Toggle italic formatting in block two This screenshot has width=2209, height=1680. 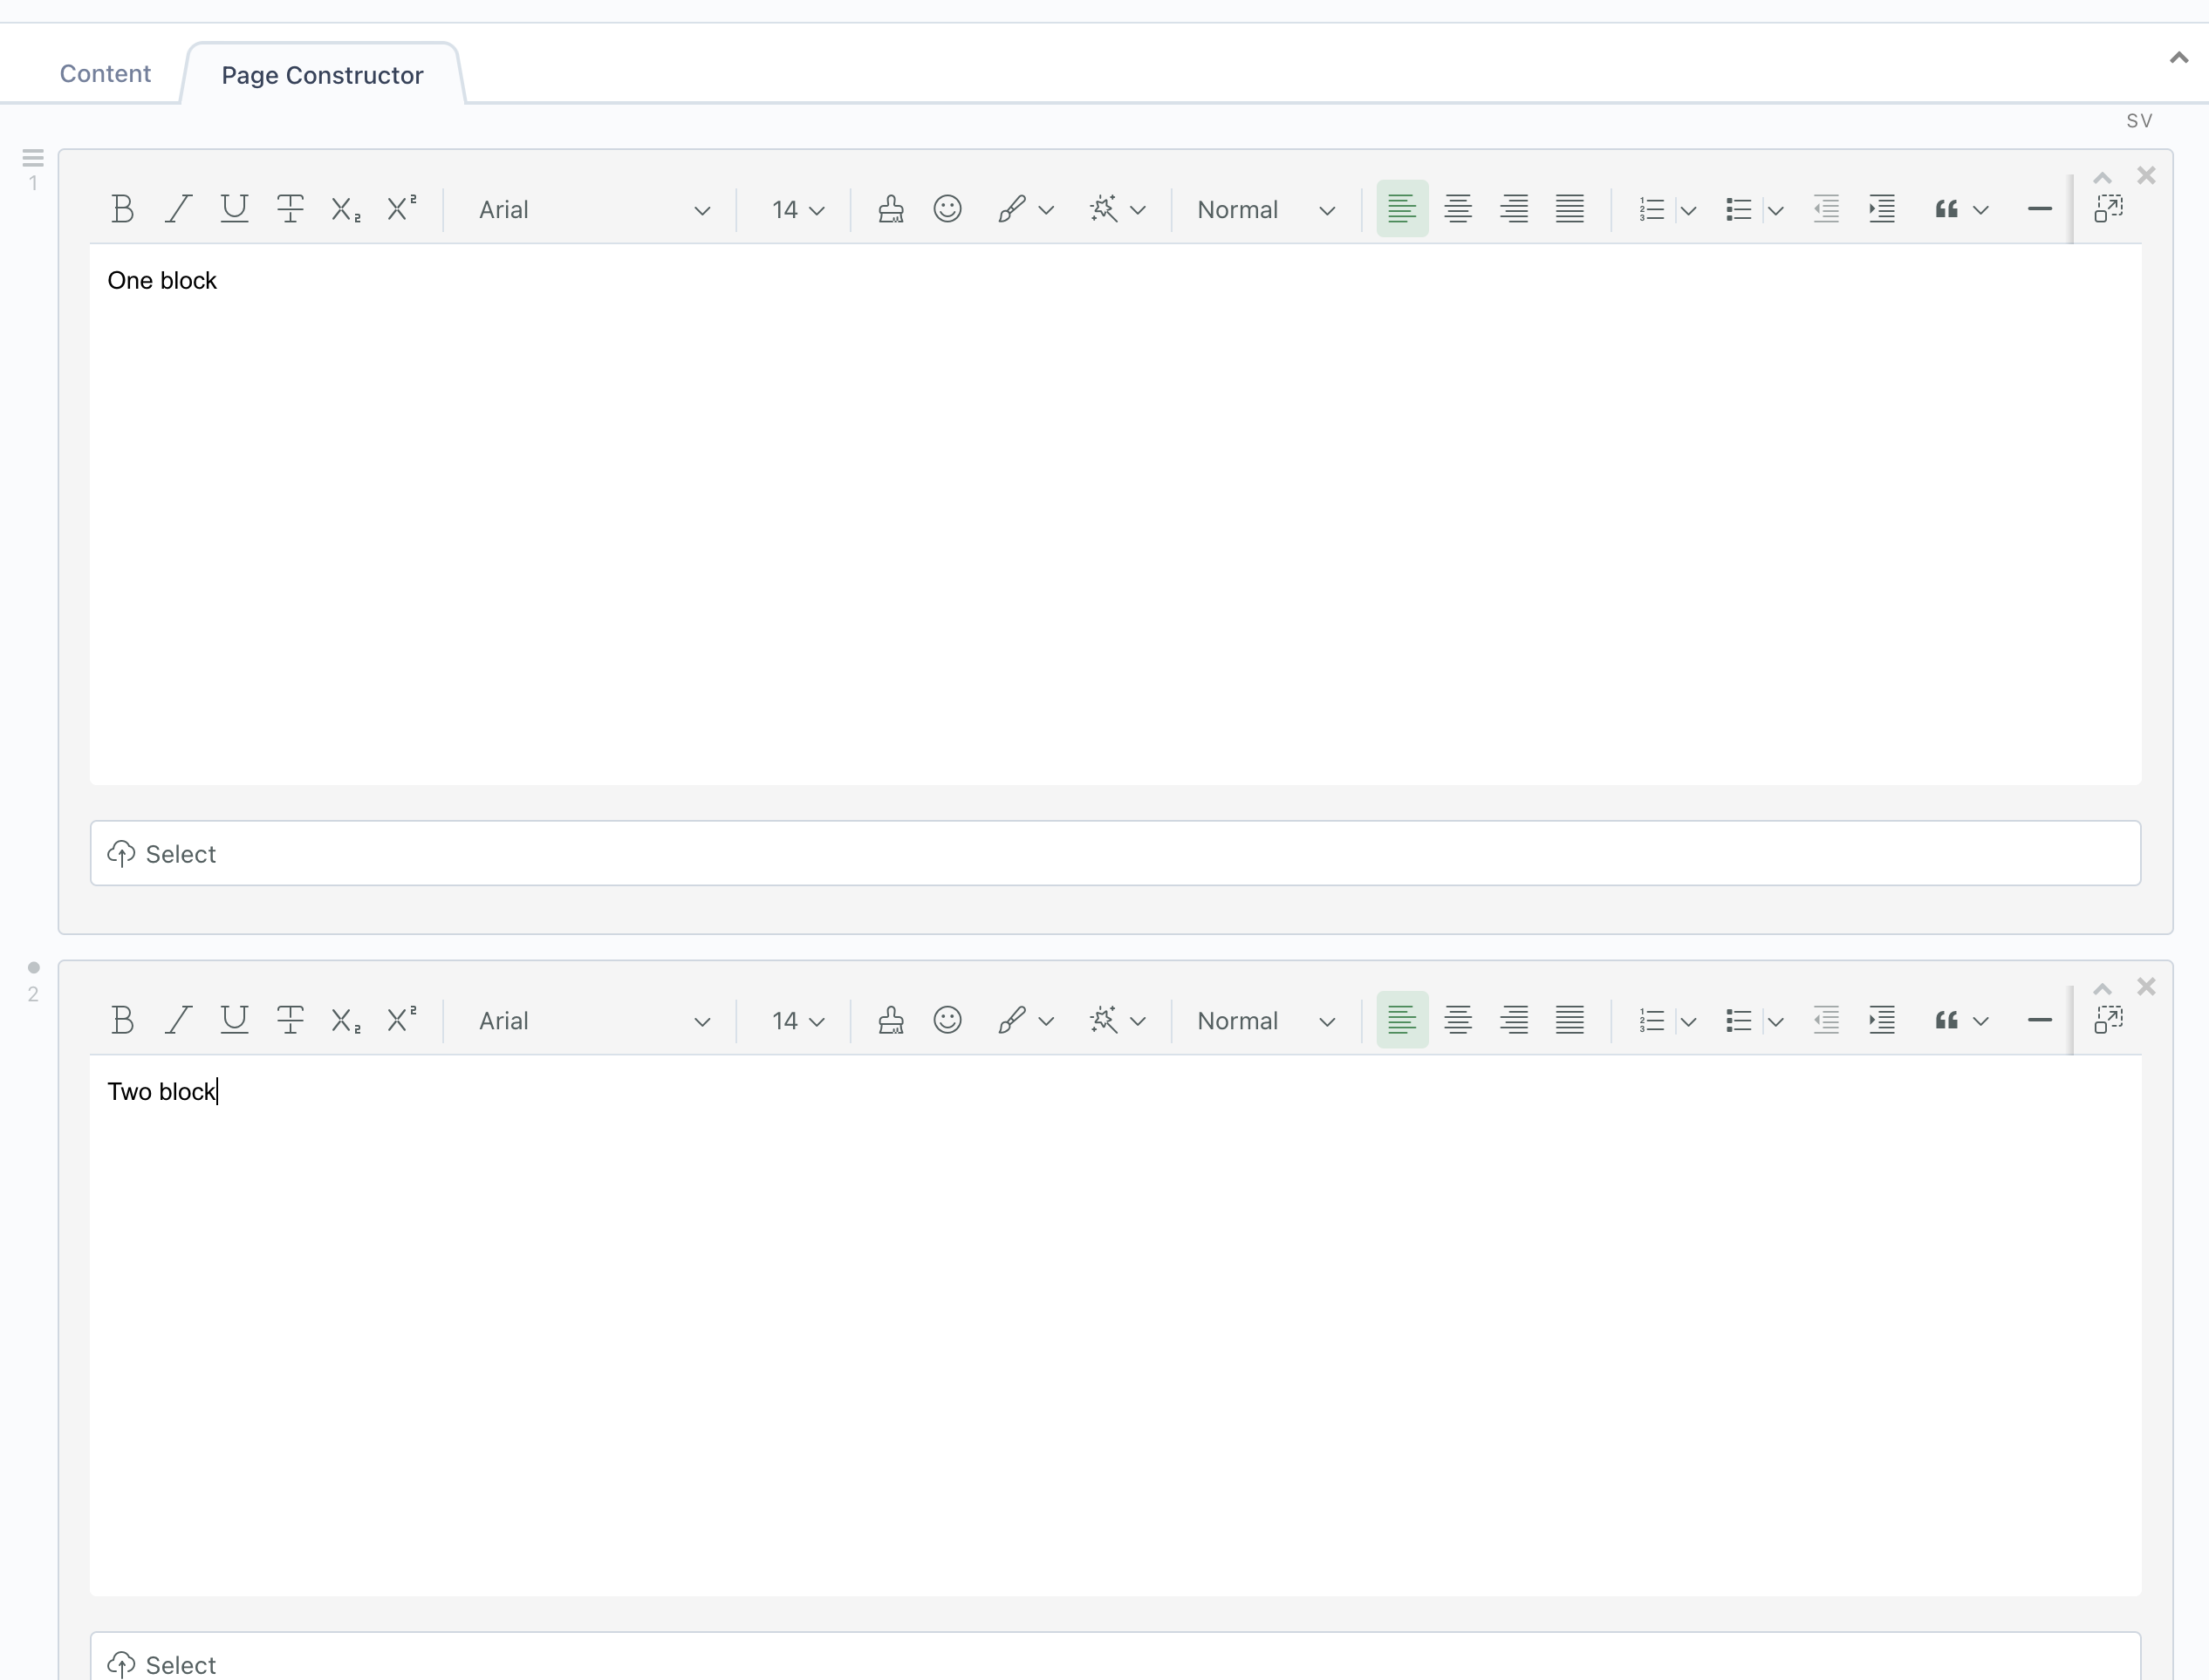tap(178, 1020)
